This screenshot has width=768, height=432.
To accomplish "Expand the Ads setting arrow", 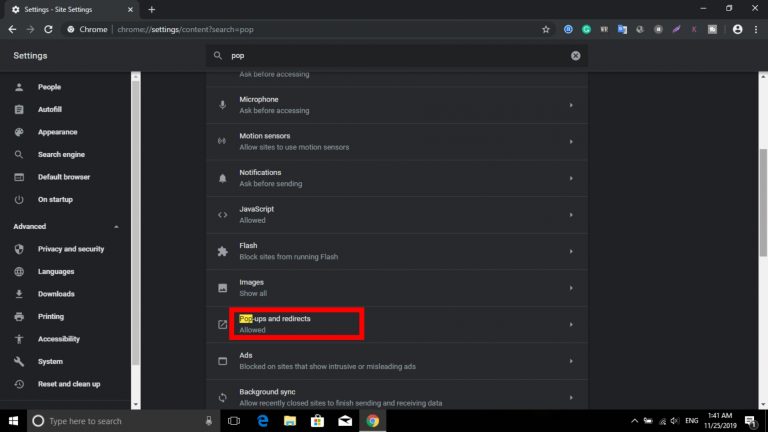I will tap(571, 360).
